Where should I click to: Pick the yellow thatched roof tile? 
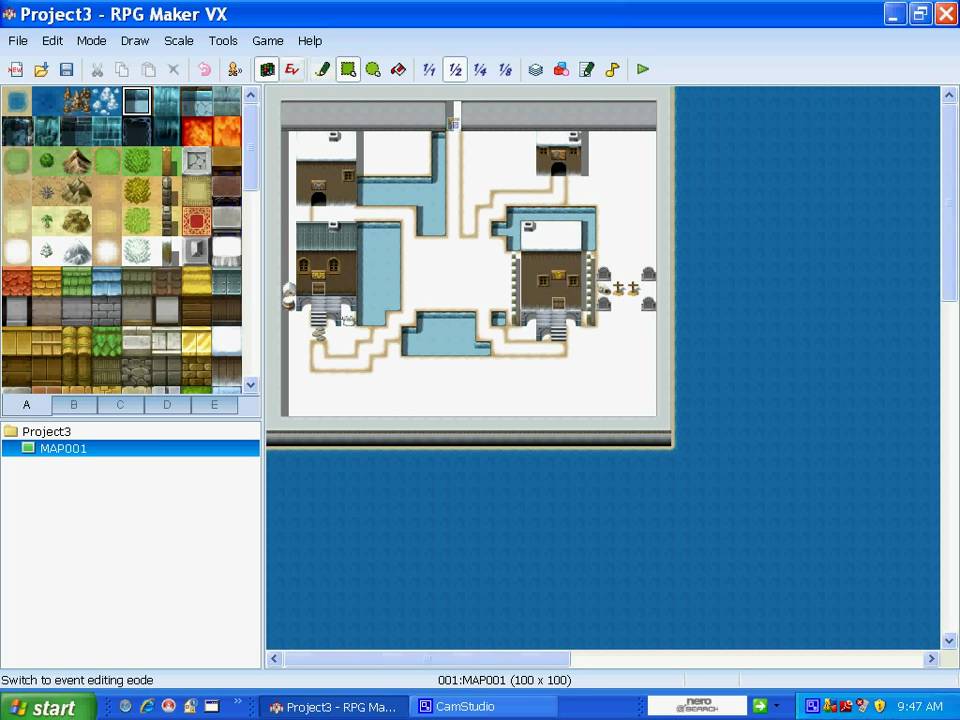point(197,282)
